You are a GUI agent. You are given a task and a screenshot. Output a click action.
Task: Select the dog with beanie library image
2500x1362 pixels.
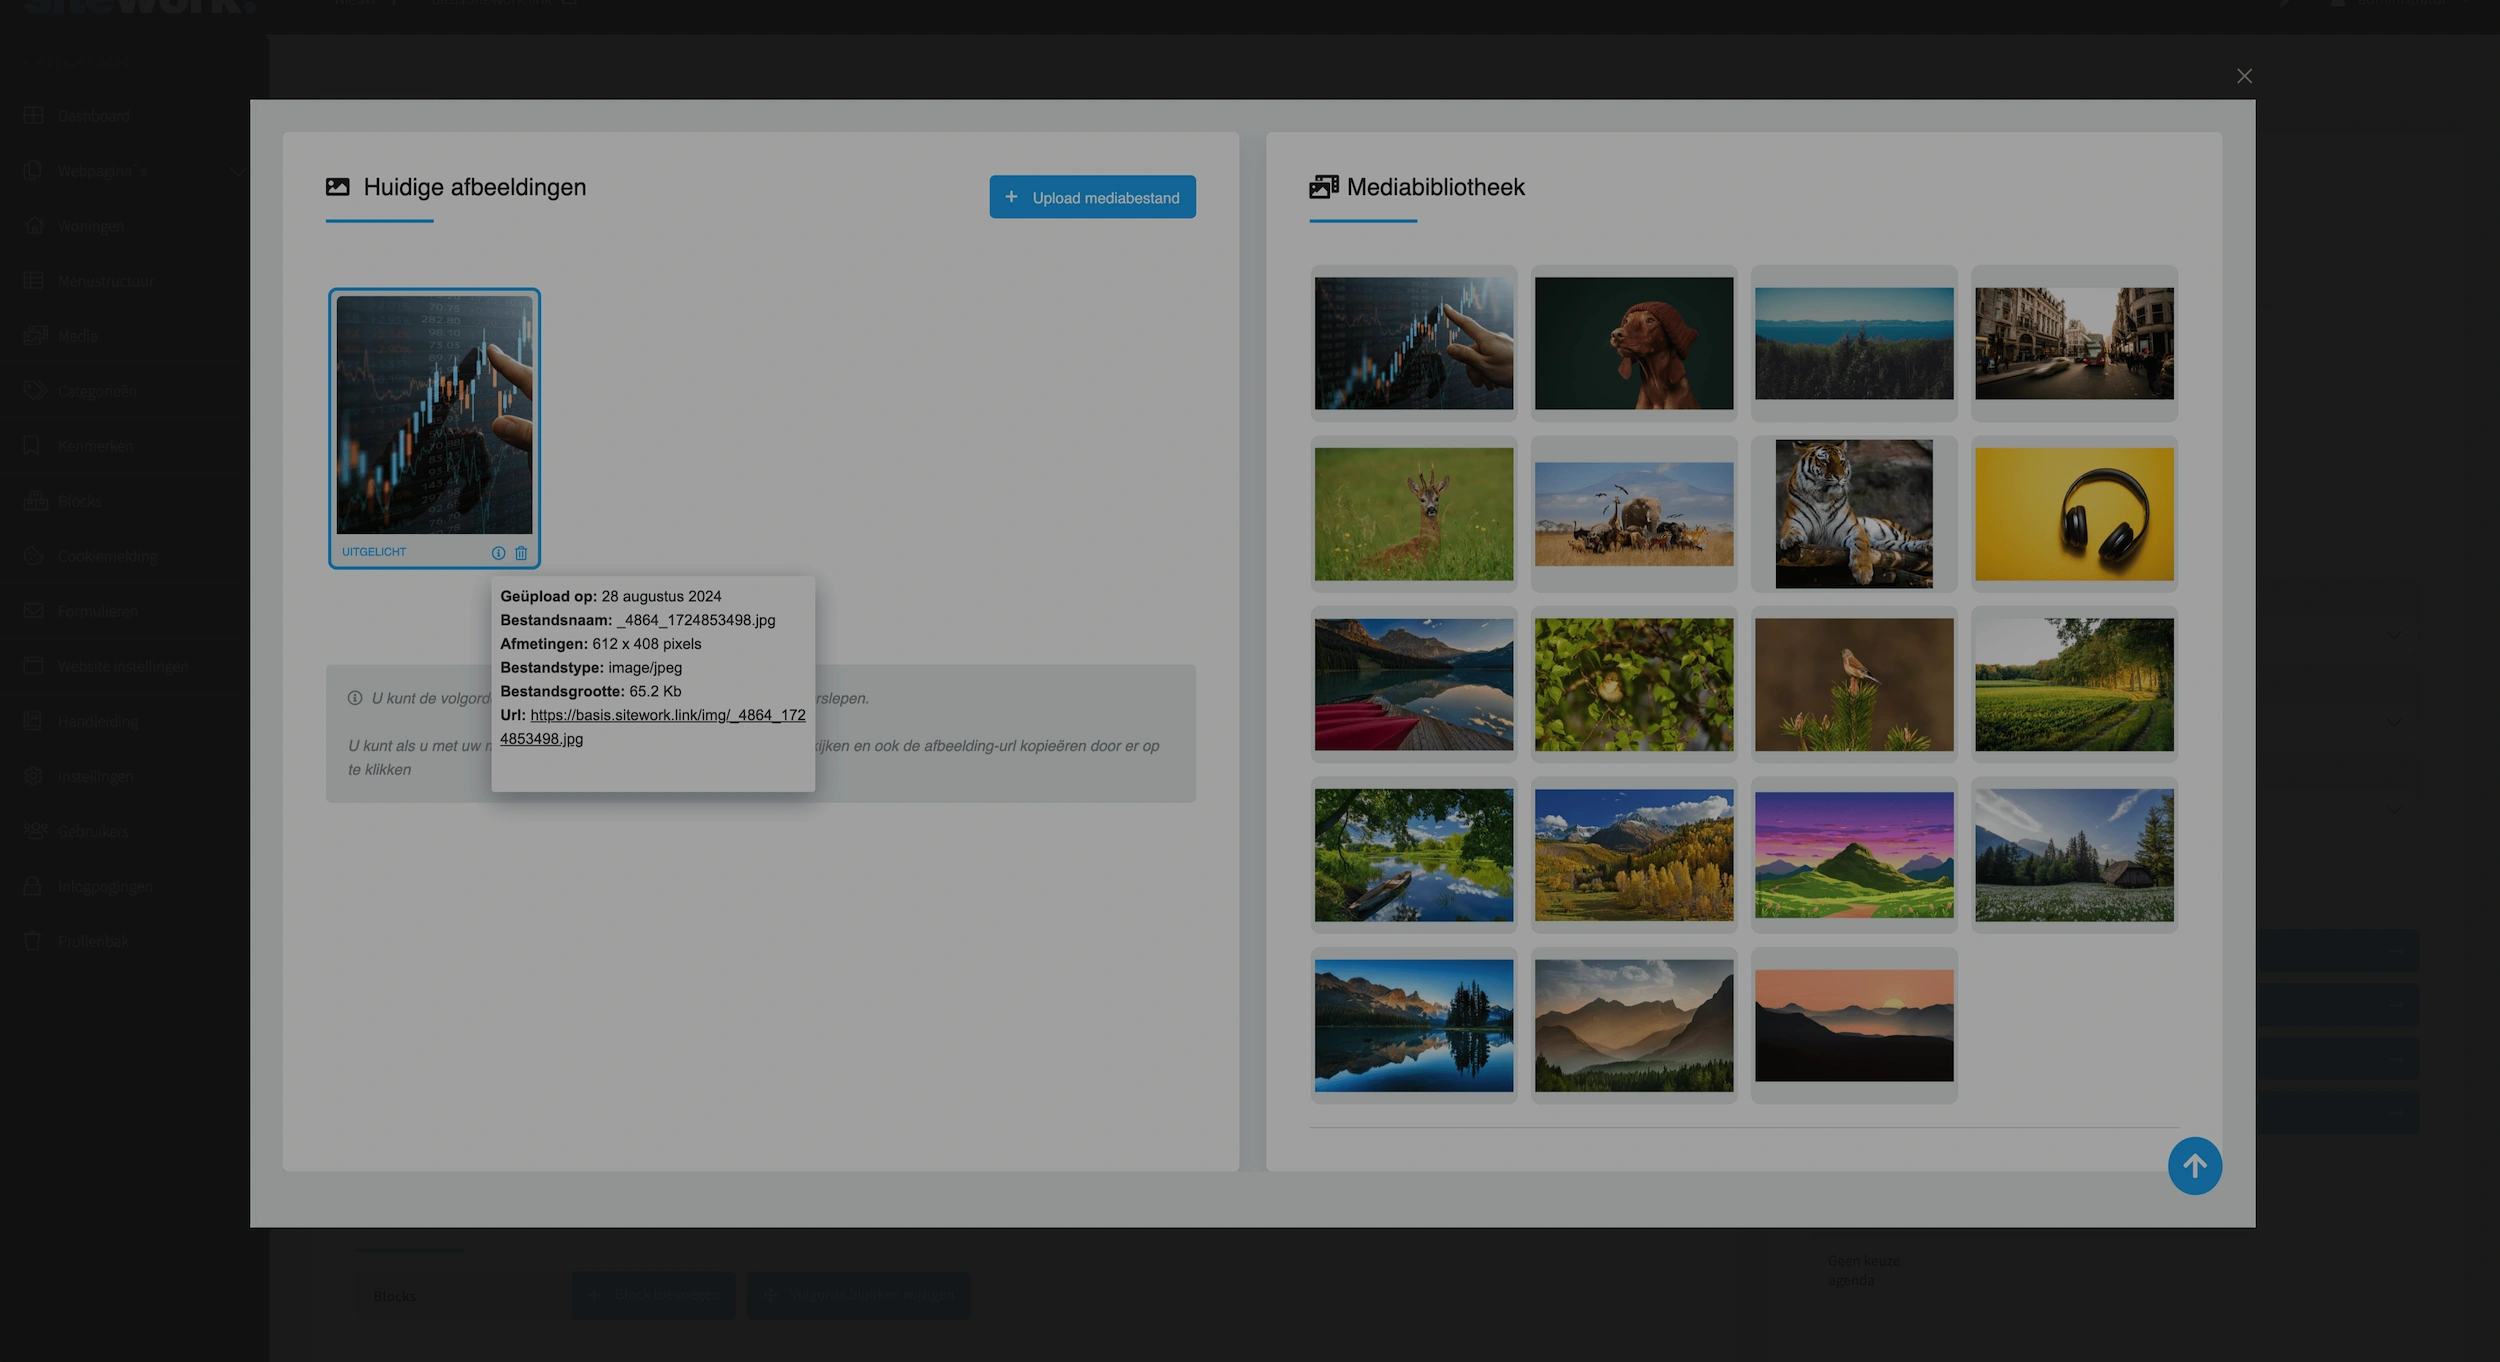pos(1633,343)
